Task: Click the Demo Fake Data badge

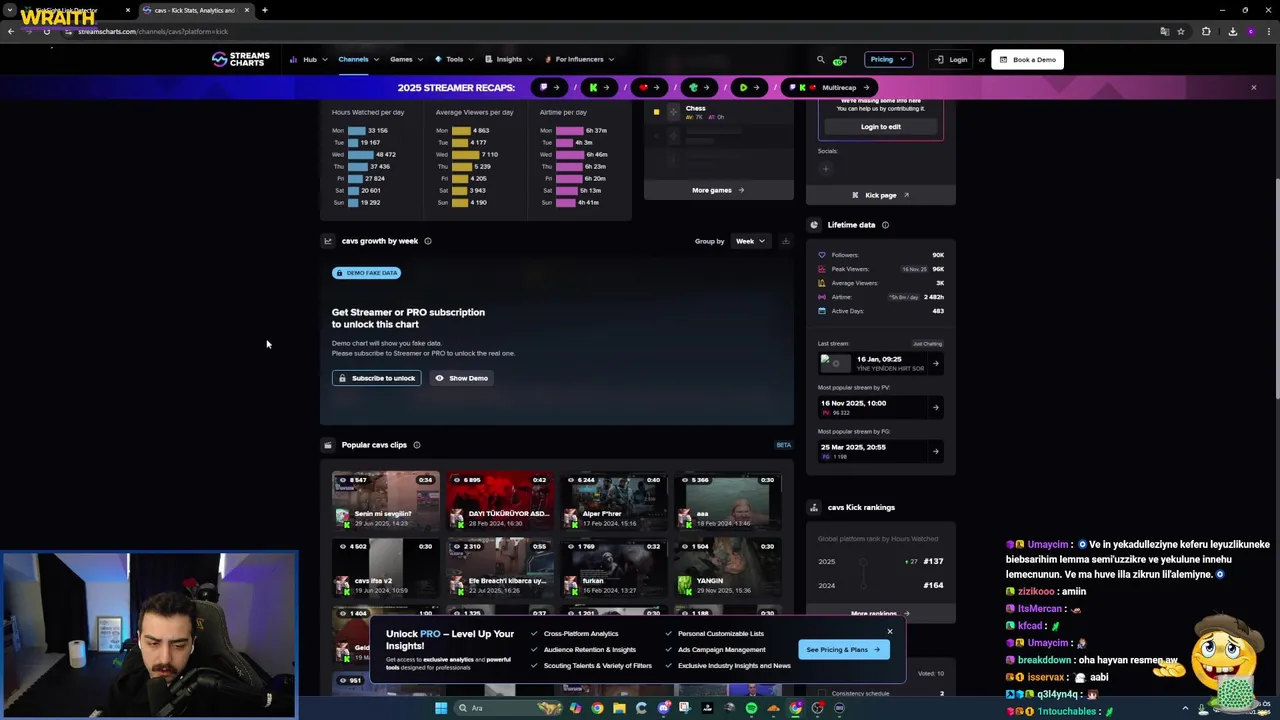Action: coord(367,273)
